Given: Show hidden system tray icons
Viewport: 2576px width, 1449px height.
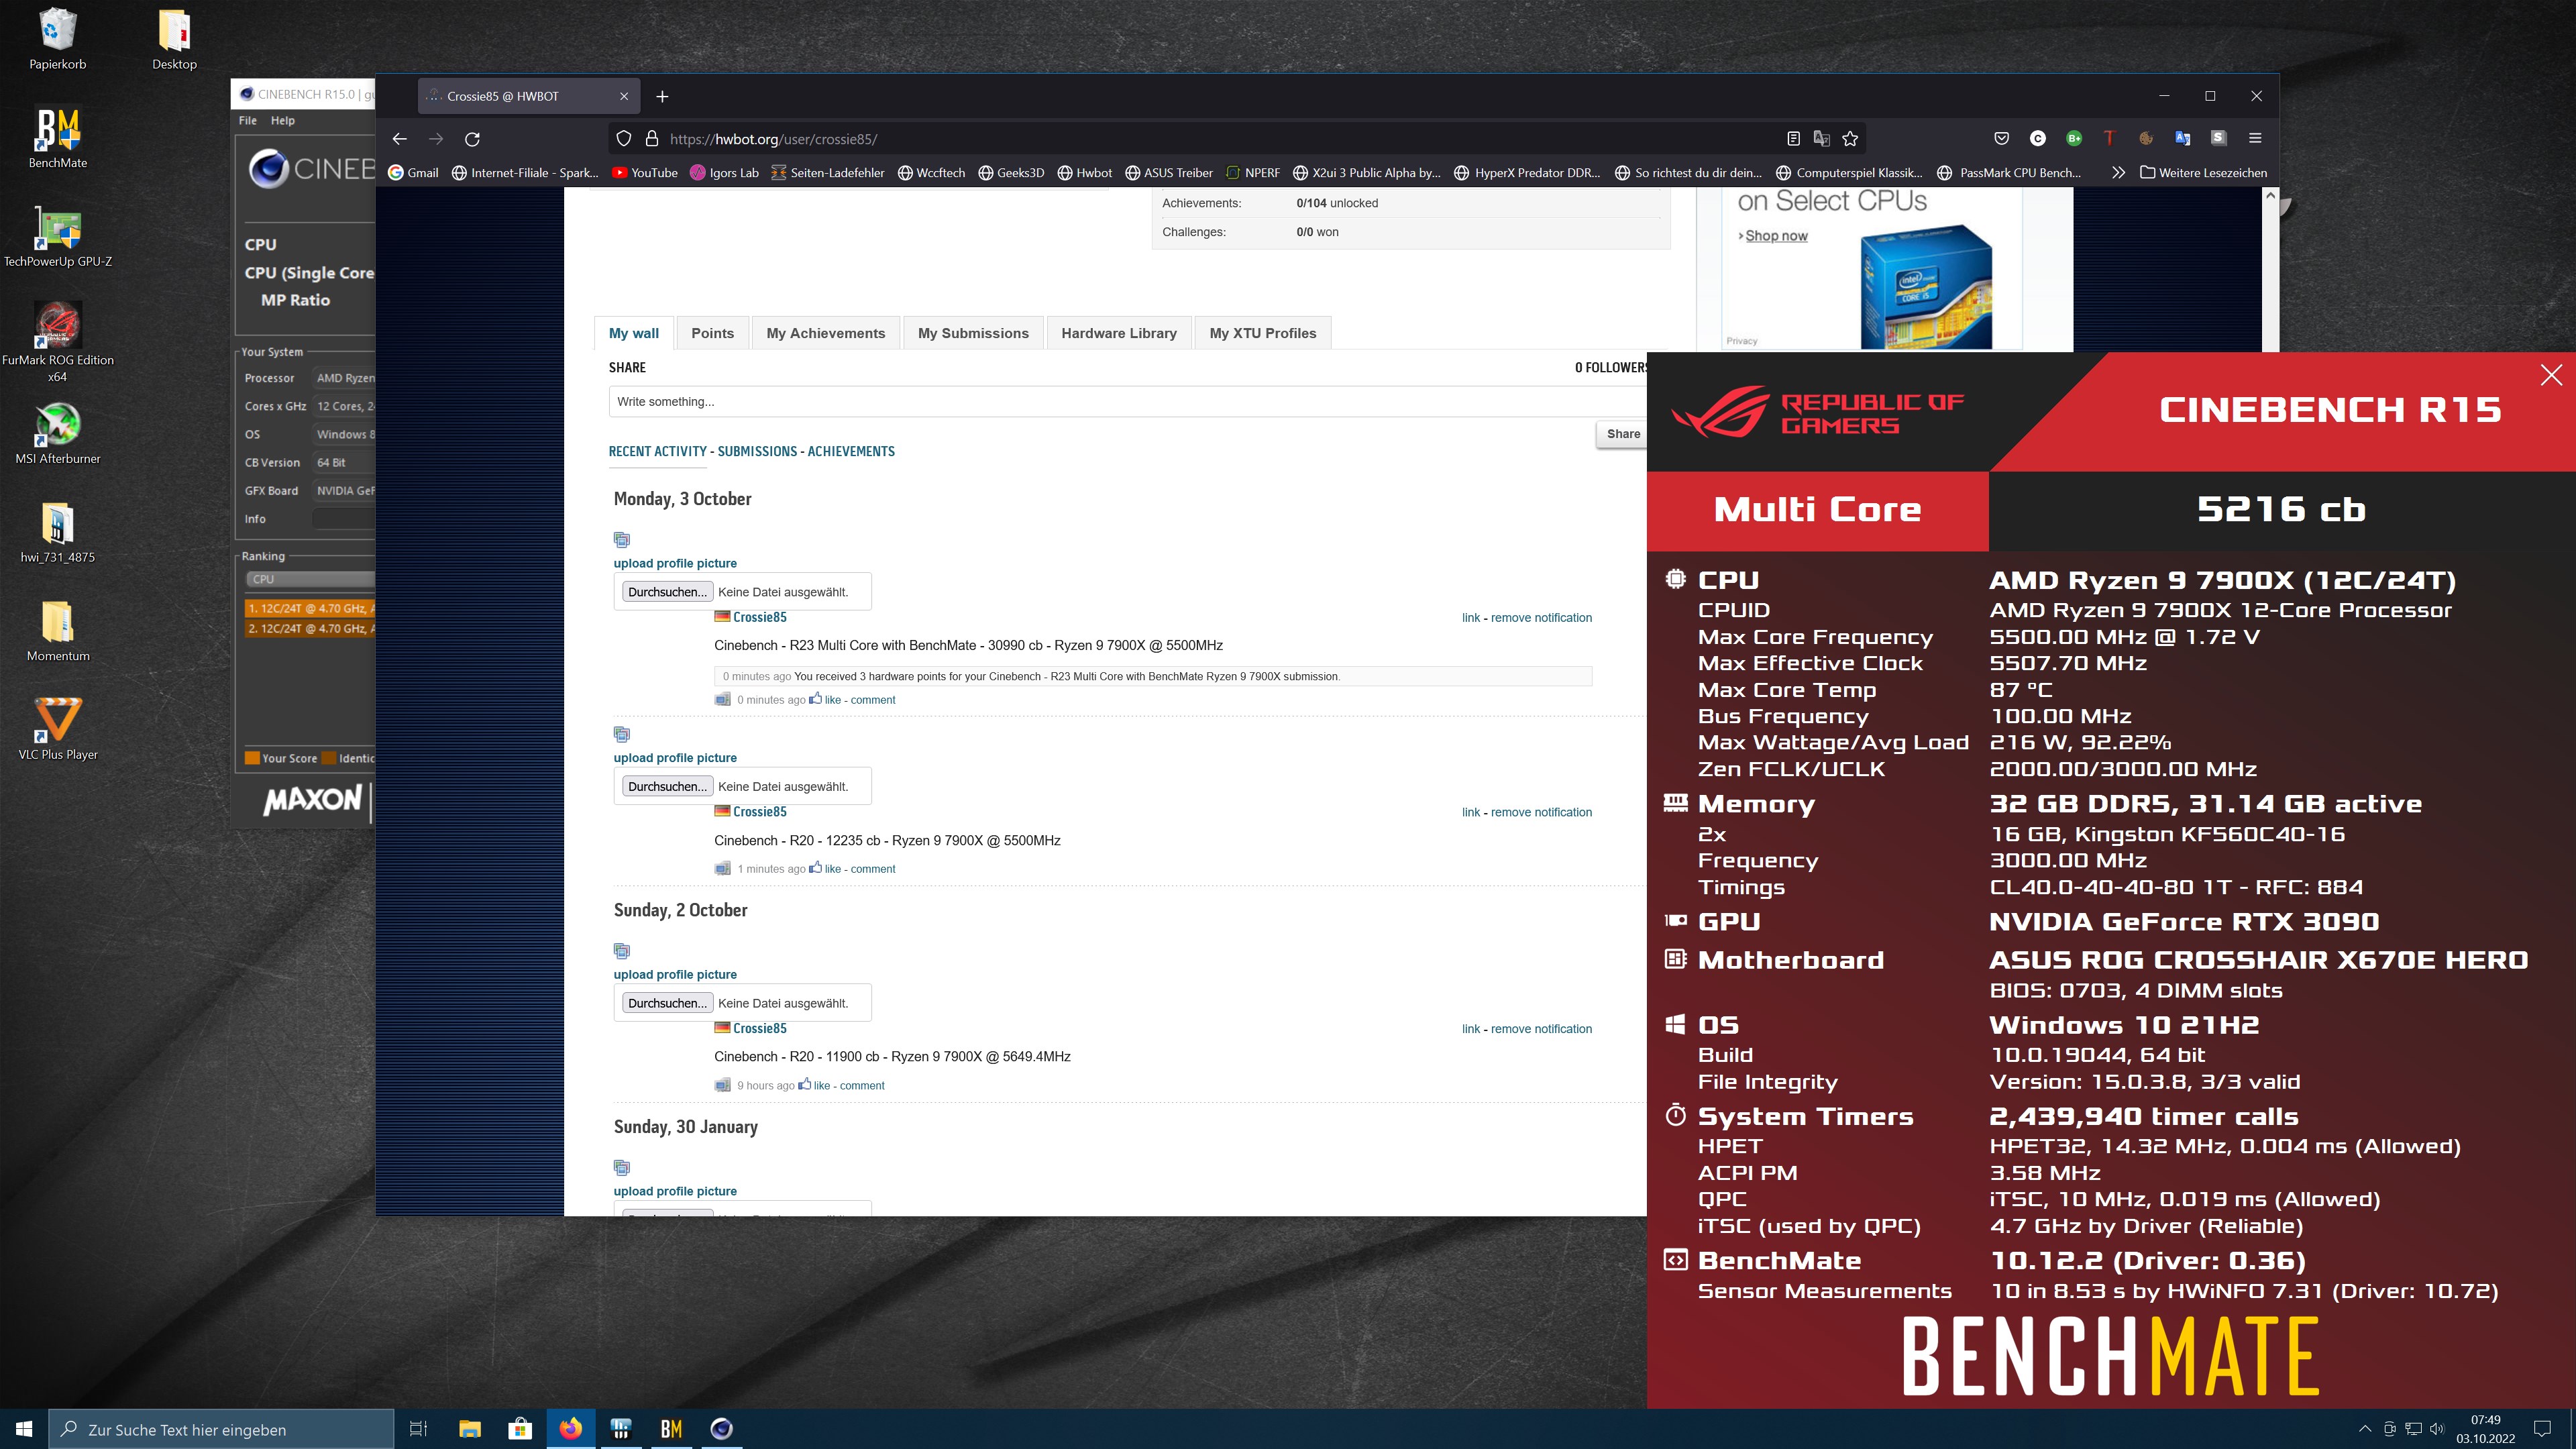Looking at the screenshot, I should (2365, 1429).
